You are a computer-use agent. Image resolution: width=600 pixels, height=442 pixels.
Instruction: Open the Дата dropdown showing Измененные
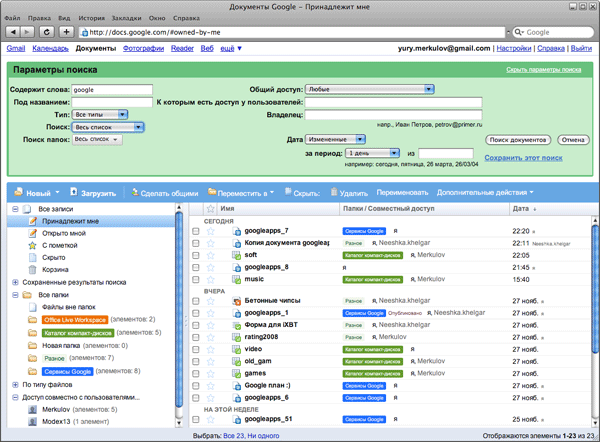pyautogui.click(x=335, y=139)
